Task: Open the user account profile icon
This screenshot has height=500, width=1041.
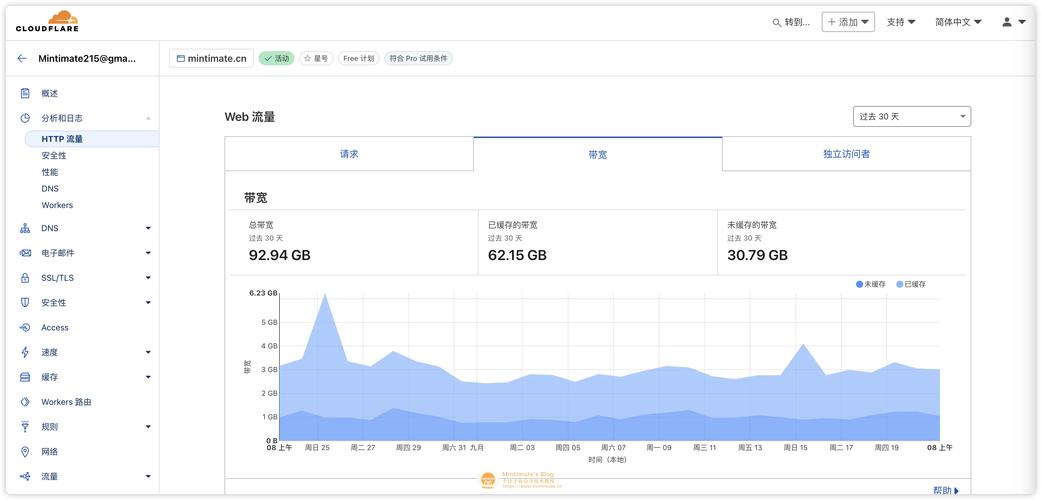Action: (x=1007, y=22)
